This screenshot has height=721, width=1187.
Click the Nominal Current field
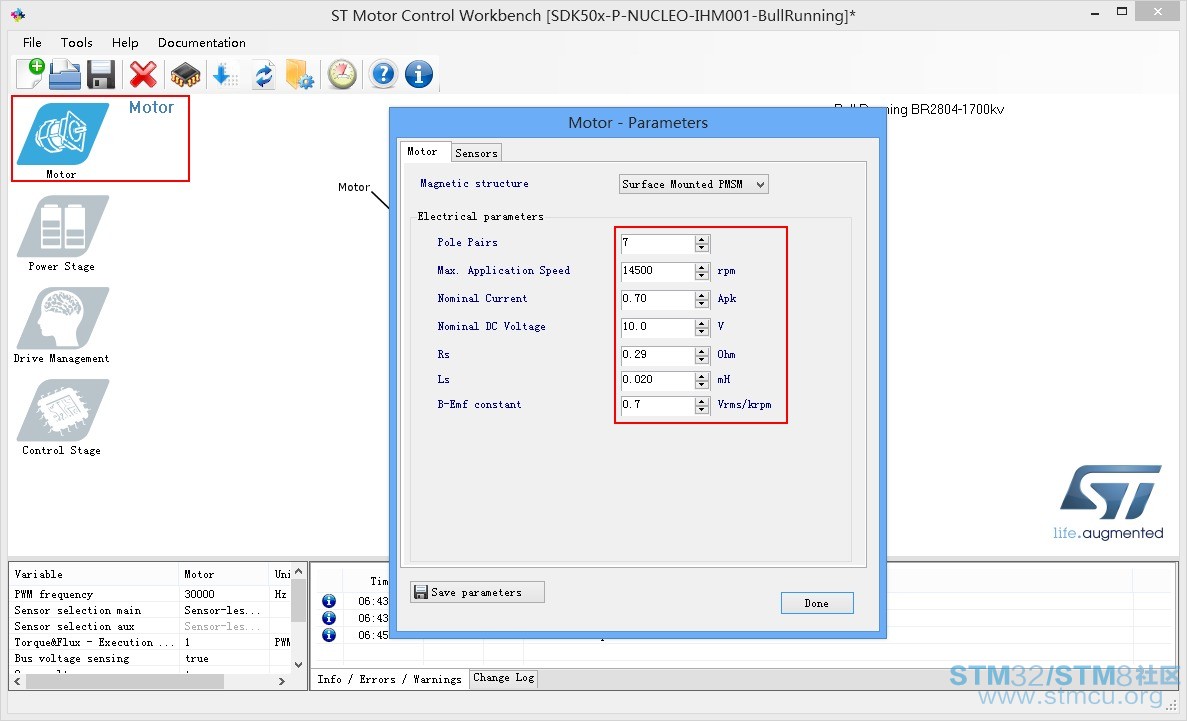pos(657,299)
